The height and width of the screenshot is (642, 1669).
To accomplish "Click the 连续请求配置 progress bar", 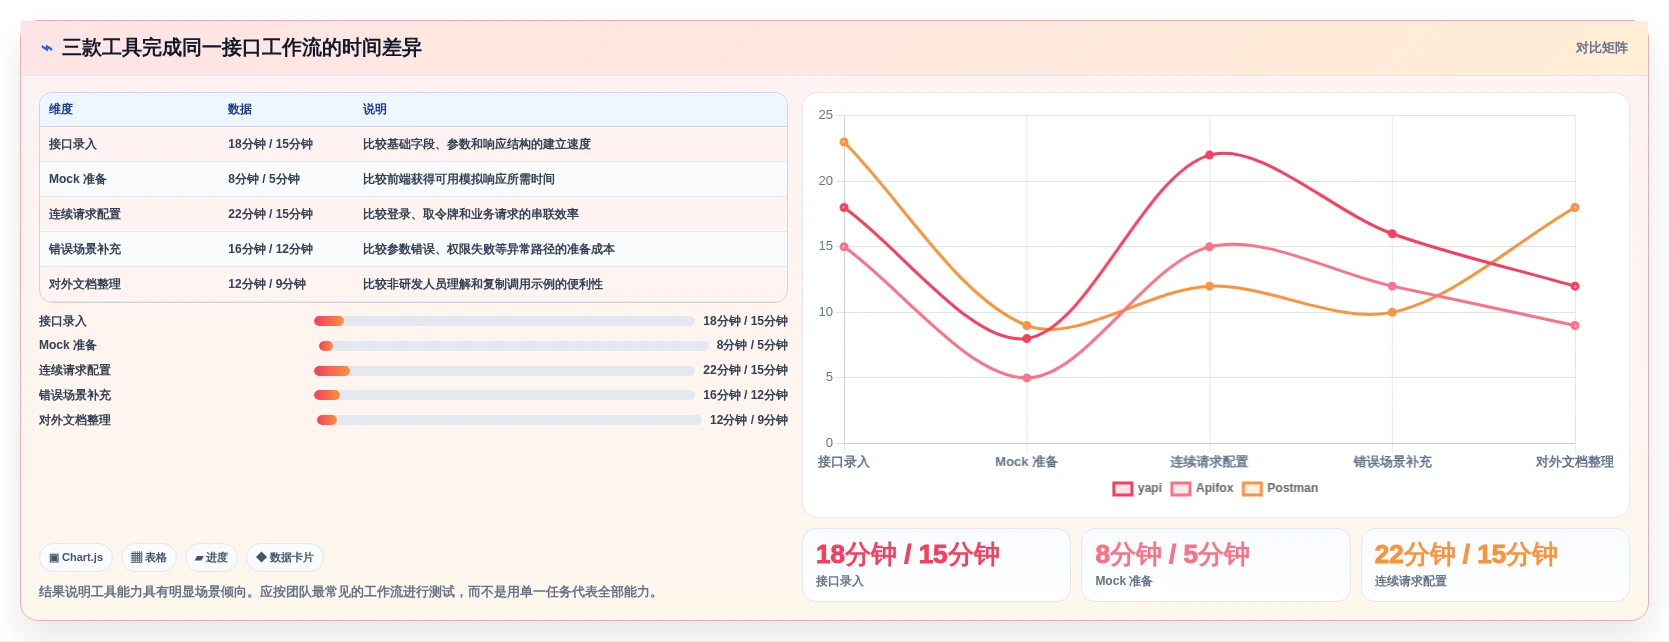I will pyautogui.click(x=504, y=371).
